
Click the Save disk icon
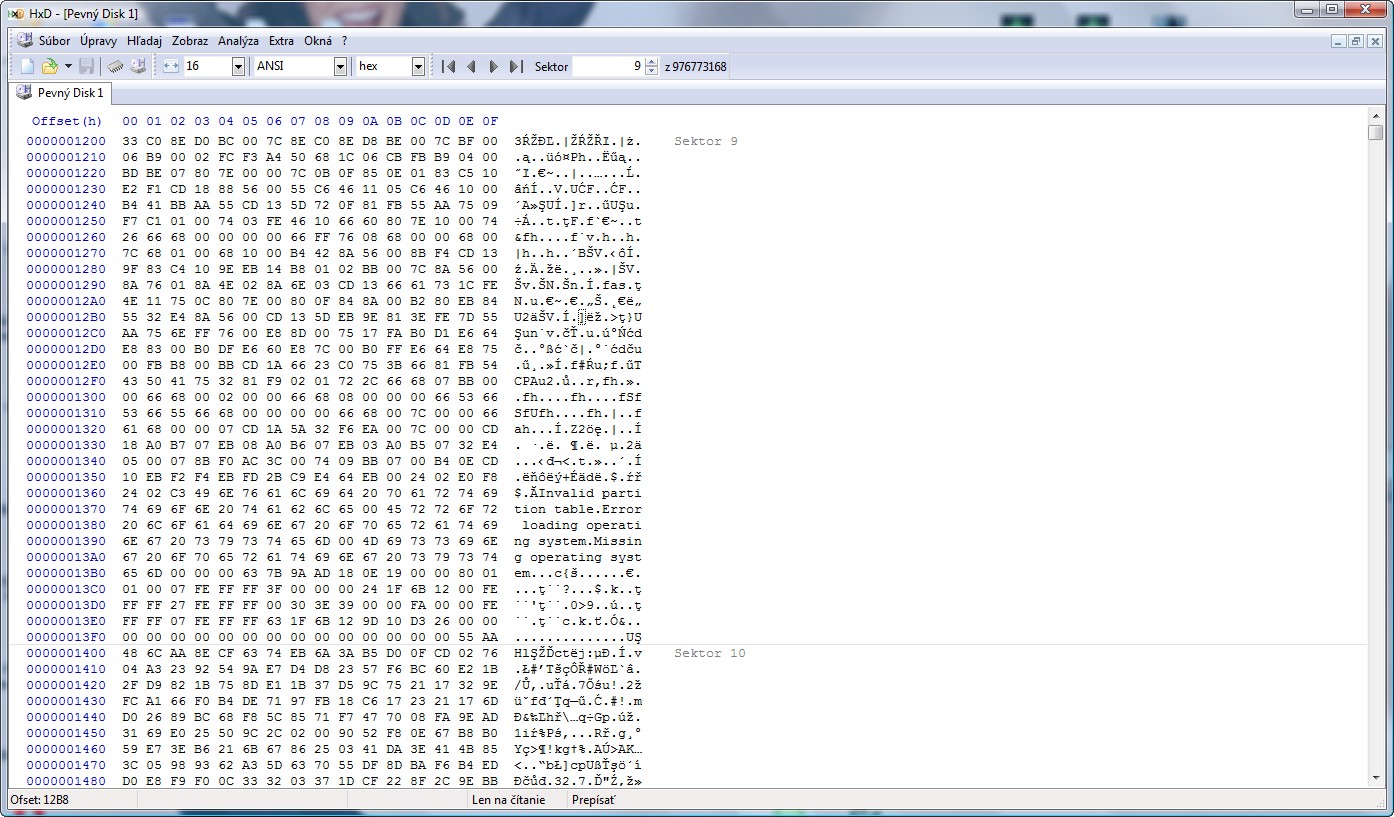87,66
